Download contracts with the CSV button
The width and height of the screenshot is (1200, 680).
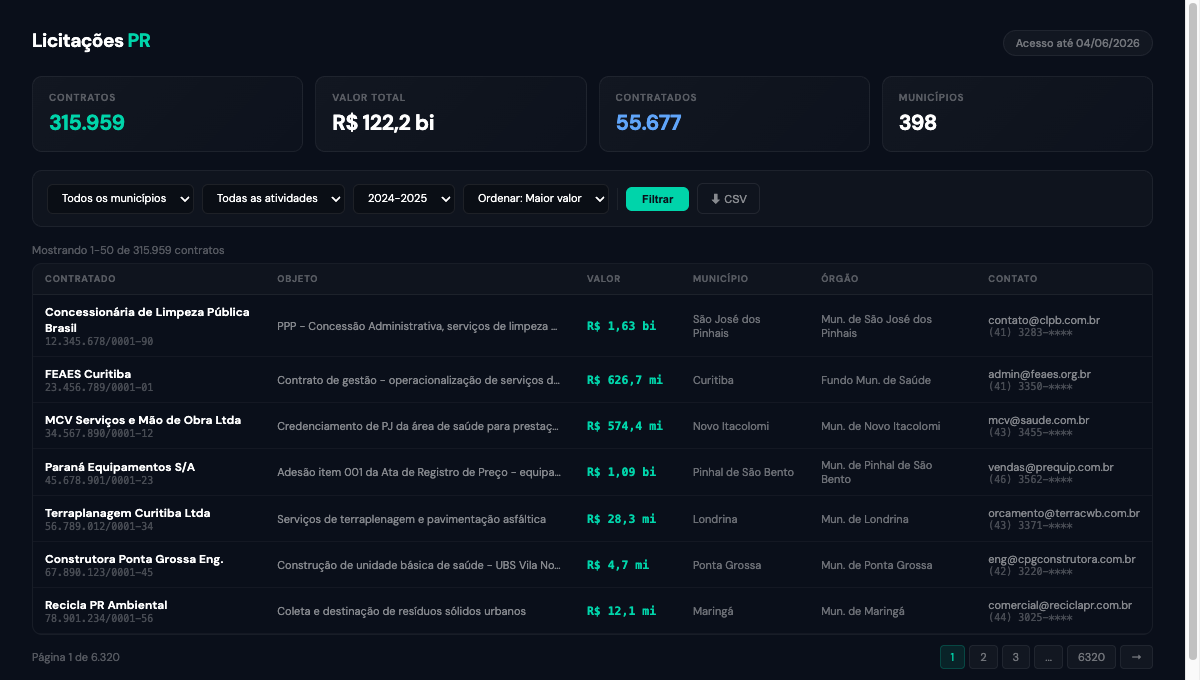728,199
